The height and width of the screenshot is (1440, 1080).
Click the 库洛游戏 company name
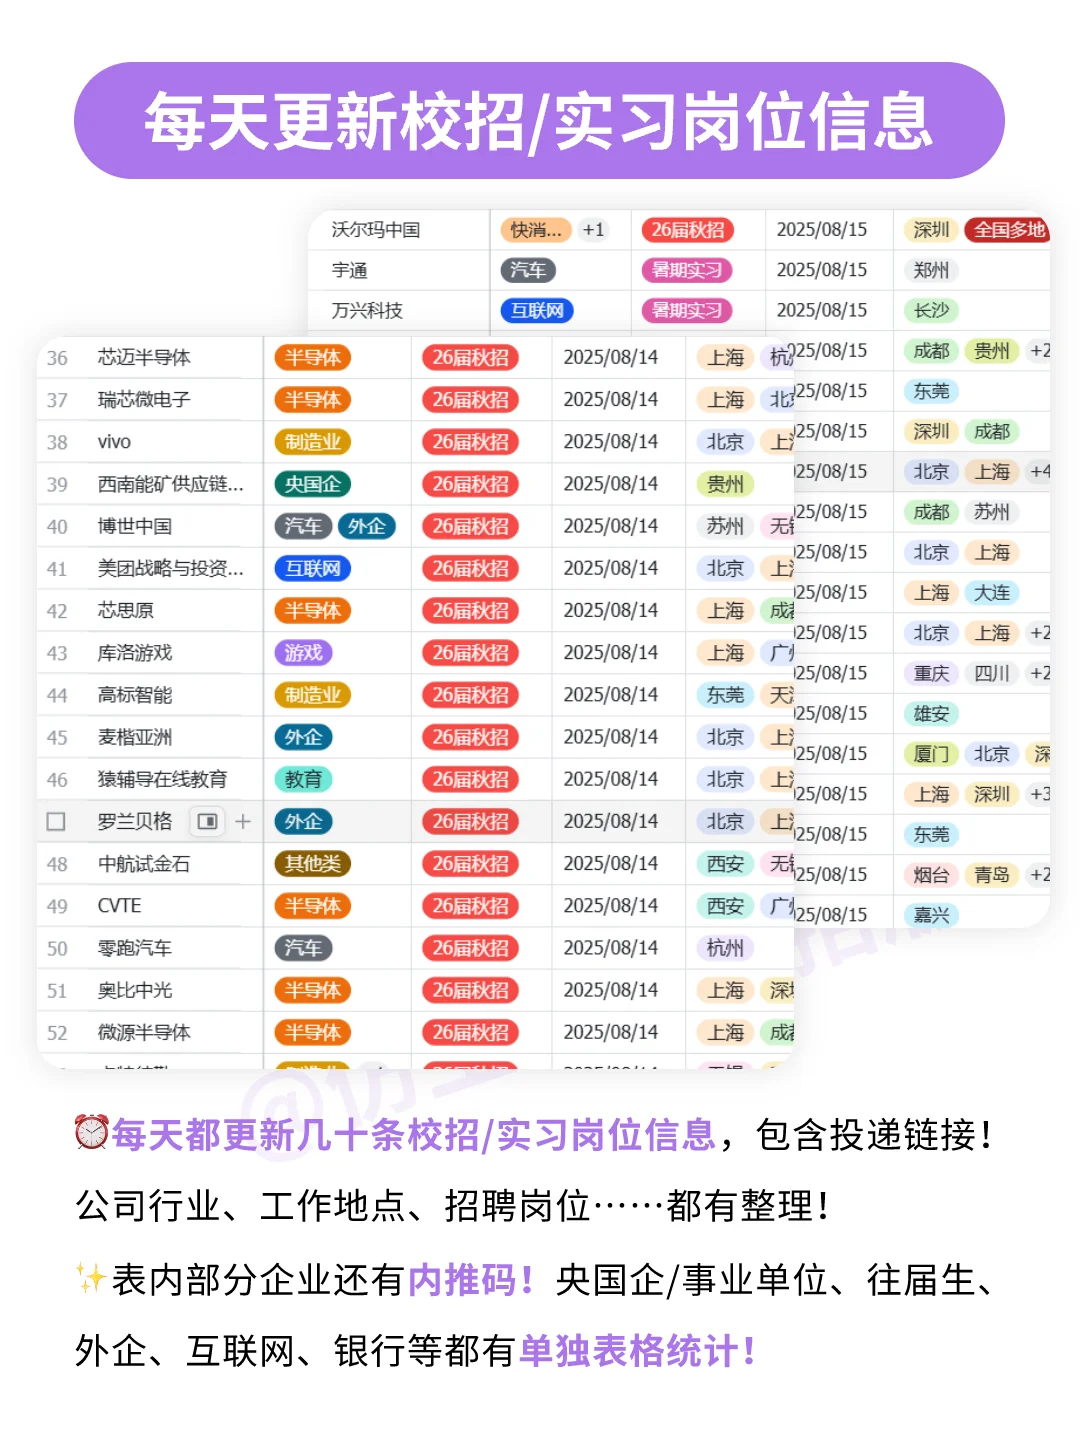[x=135, y=653]
